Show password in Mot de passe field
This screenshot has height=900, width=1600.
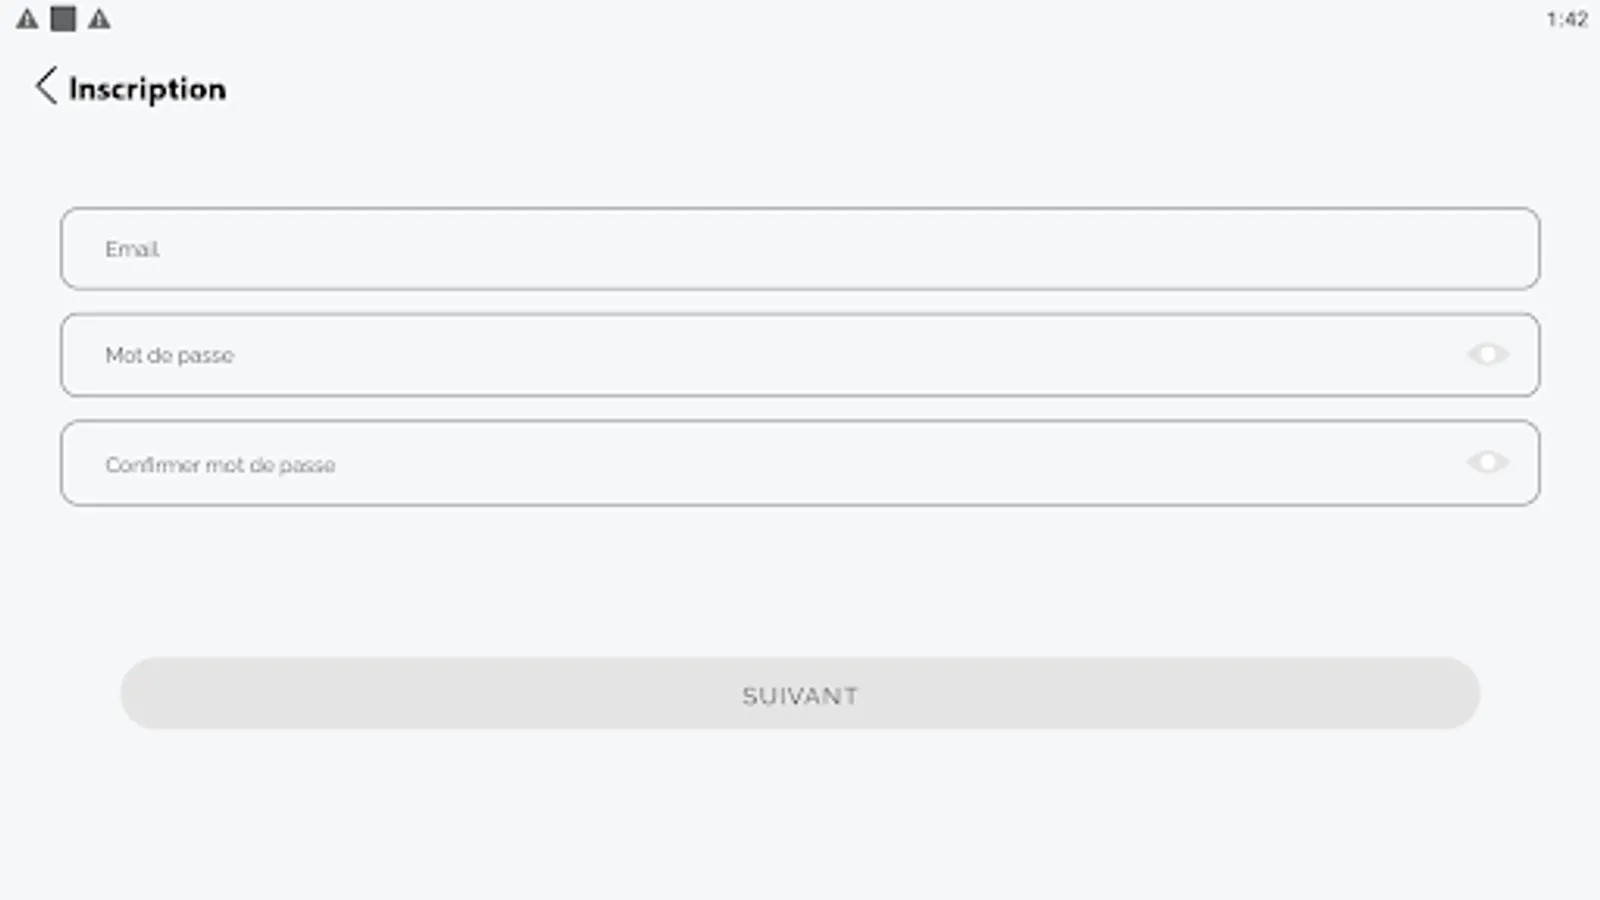(x=1487, y=355)
